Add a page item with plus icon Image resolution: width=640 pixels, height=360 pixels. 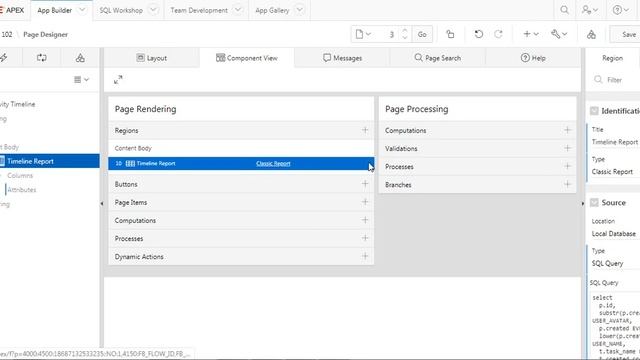click(x=365, y=202)
